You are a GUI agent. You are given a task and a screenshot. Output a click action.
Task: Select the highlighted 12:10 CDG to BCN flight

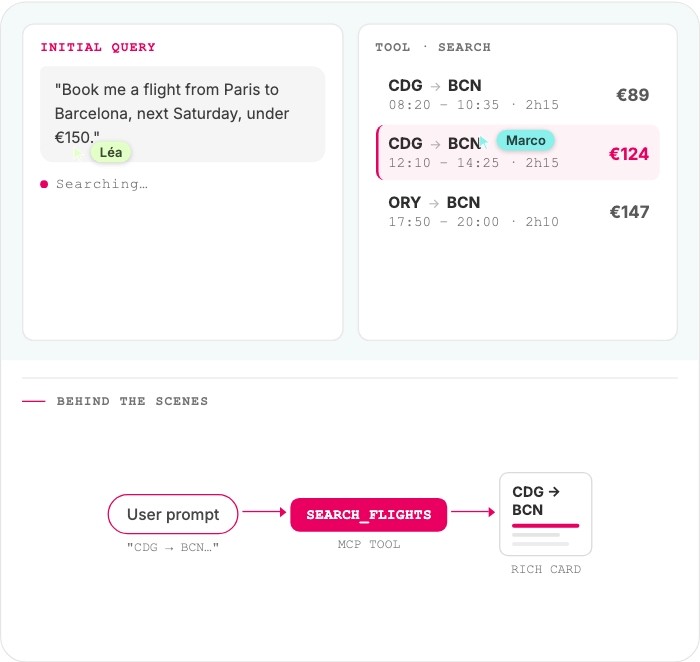pos(518,153)
